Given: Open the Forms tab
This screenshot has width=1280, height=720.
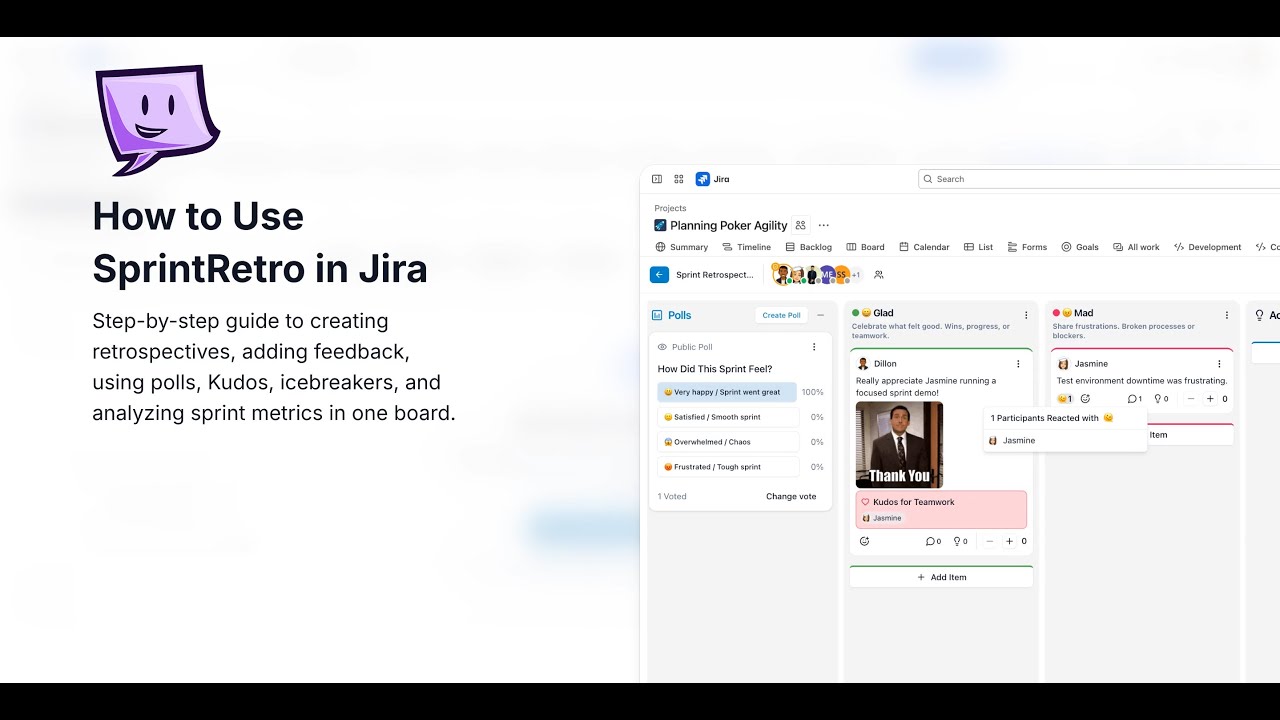Looking at the screenshot, I should coord(1028,247).
